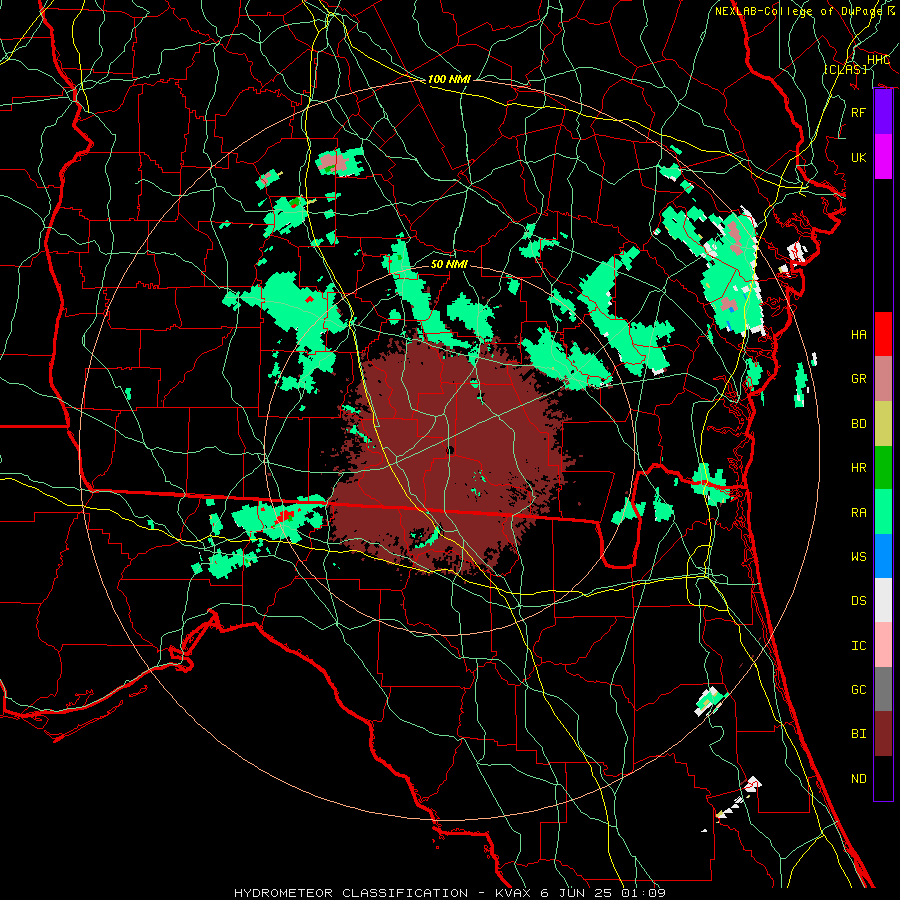This screenshot has height=900, width=900.
Task: Click the 'HA' legend label
Action: (x=859, y=335)
